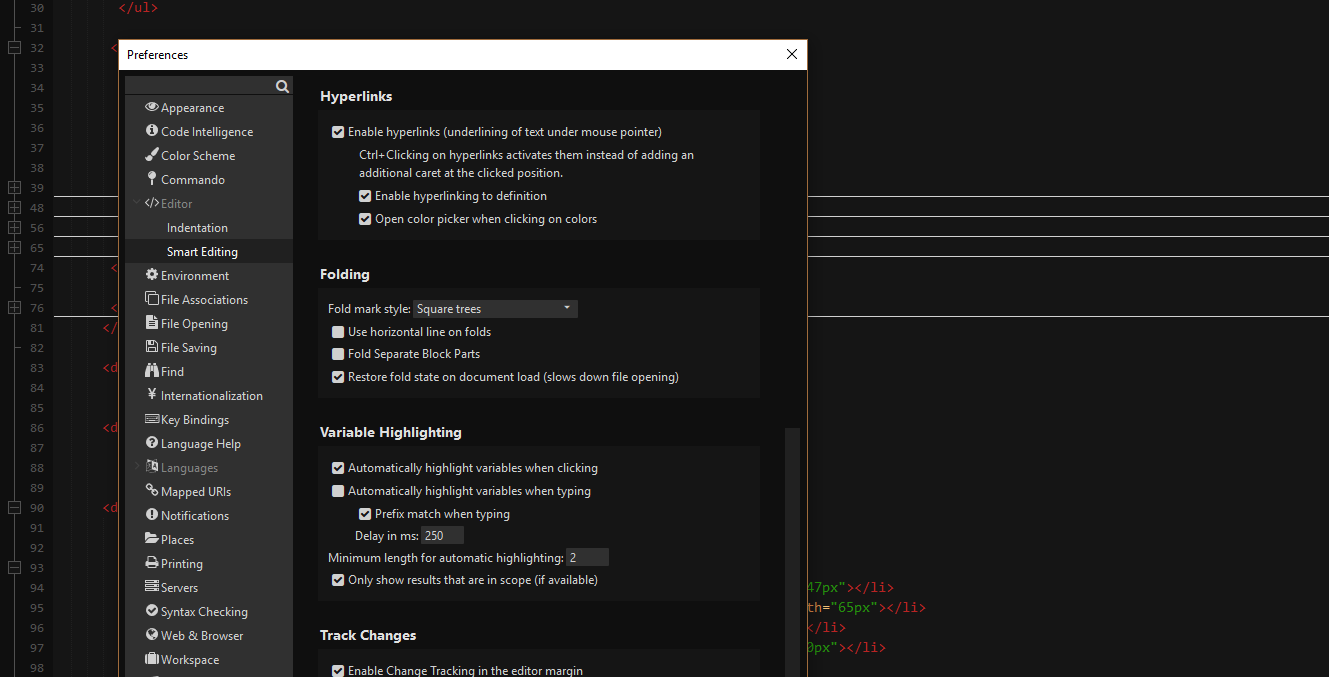Open the Fold mark style dropdown
This screenshot has height=677, width=1329.
point(494,308)
